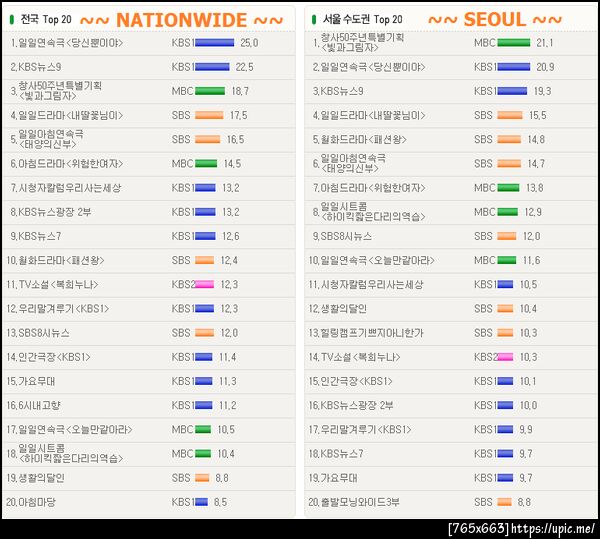Click the orange NATIONWIDE heading
600x539 pixels.
point(181,20)
